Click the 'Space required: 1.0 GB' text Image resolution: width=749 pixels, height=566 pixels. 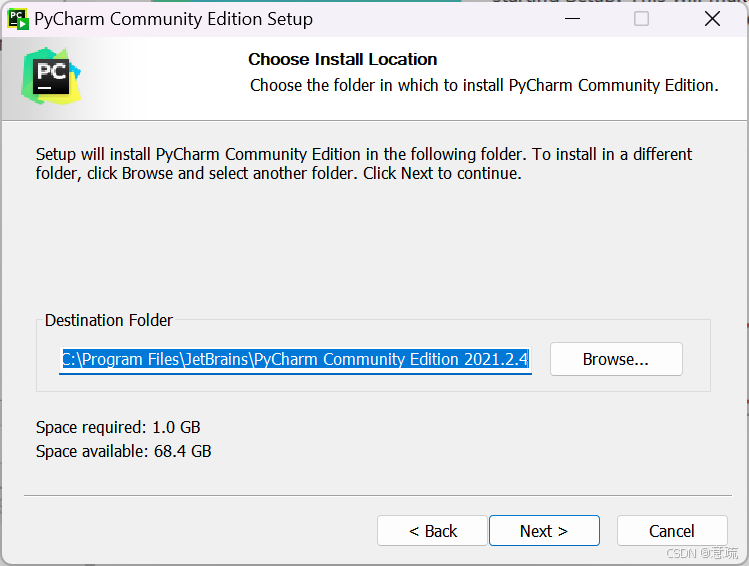point(118,427)
